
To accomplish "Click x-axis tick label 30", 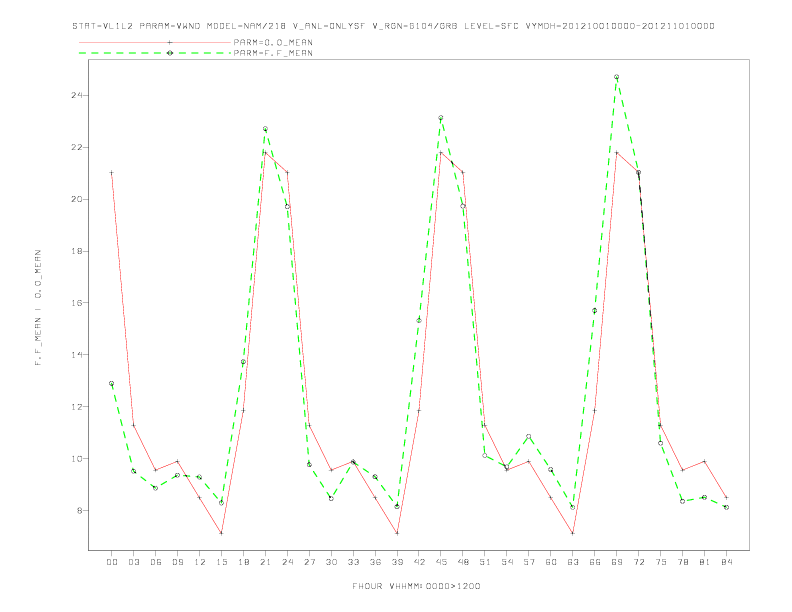I will pos(331,562).
